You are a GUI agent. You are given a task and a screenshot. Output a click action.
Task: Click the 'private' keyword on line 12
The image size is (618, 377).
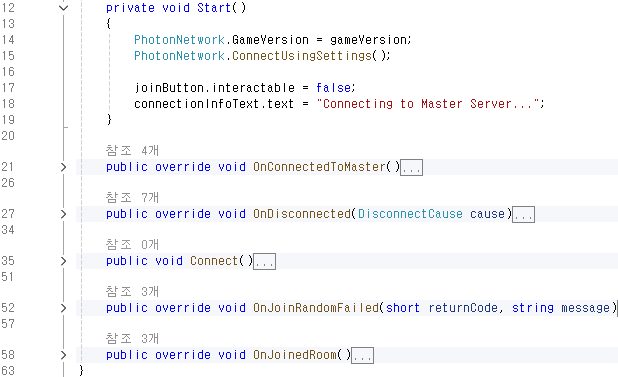(130, 8)
